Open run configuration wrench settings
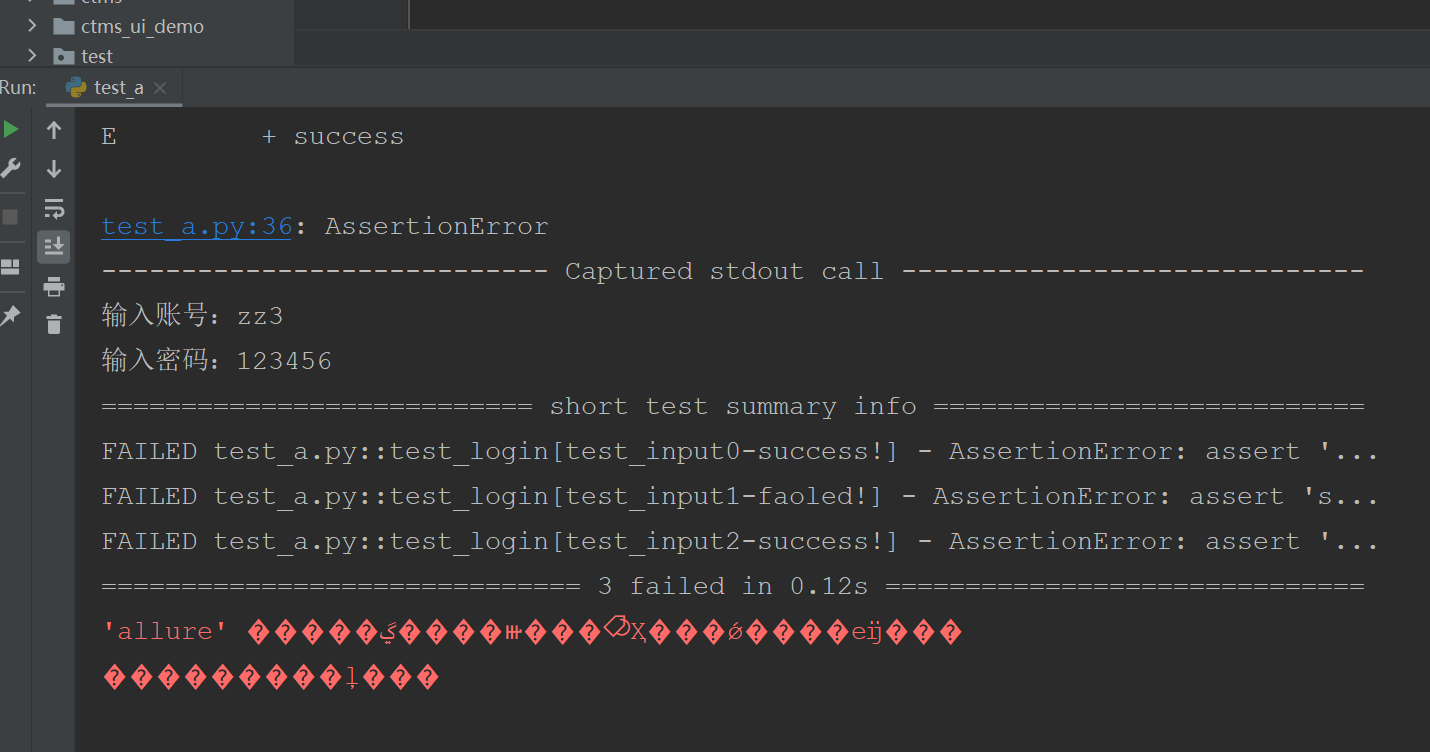The height and width of the screenshot is (752, 1430). 11,168
